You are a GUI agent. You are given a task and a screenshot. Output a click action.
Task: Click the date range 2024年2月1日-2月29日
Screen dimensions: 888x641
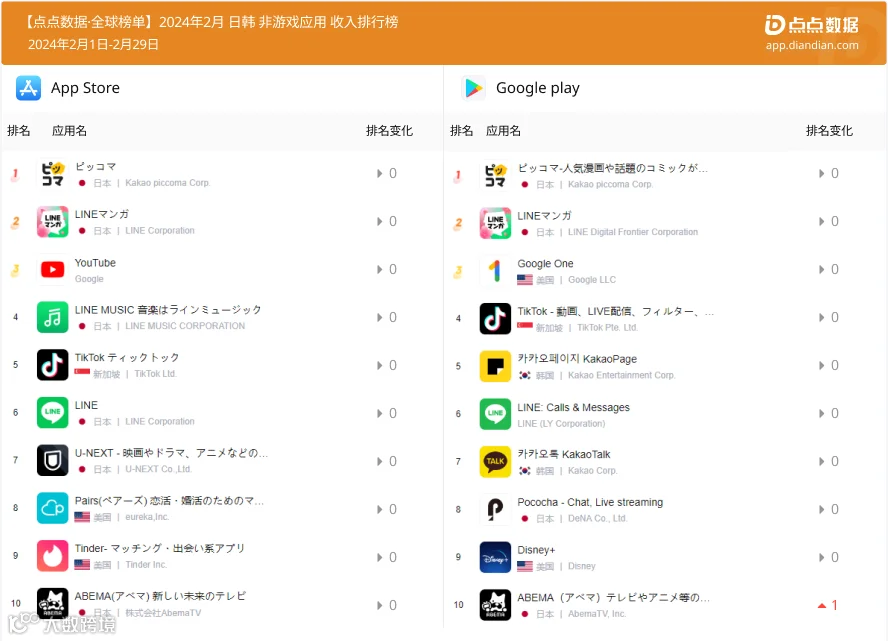93,44
